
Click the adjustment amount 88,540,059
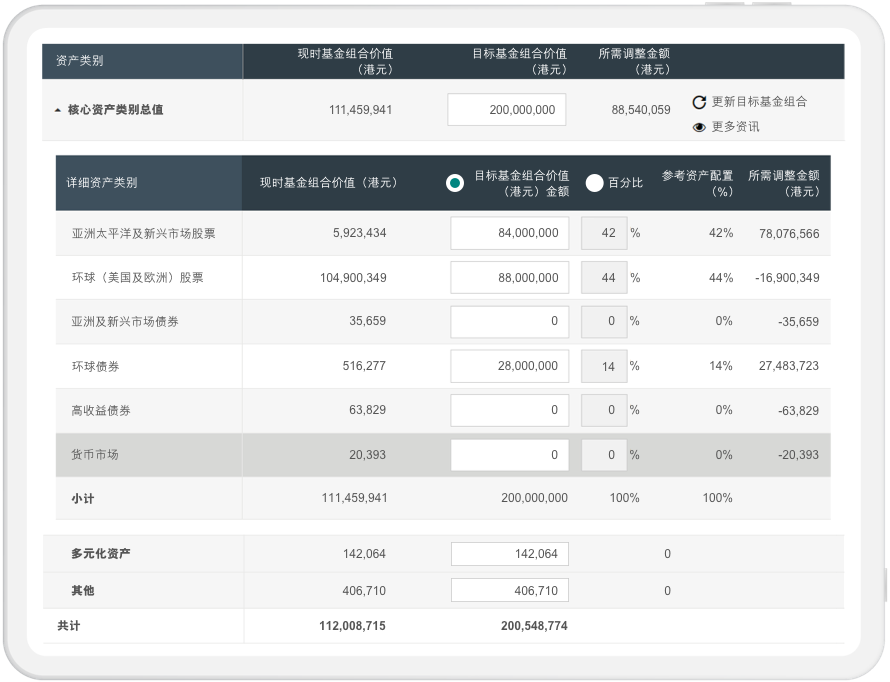(x=641, y=110)
